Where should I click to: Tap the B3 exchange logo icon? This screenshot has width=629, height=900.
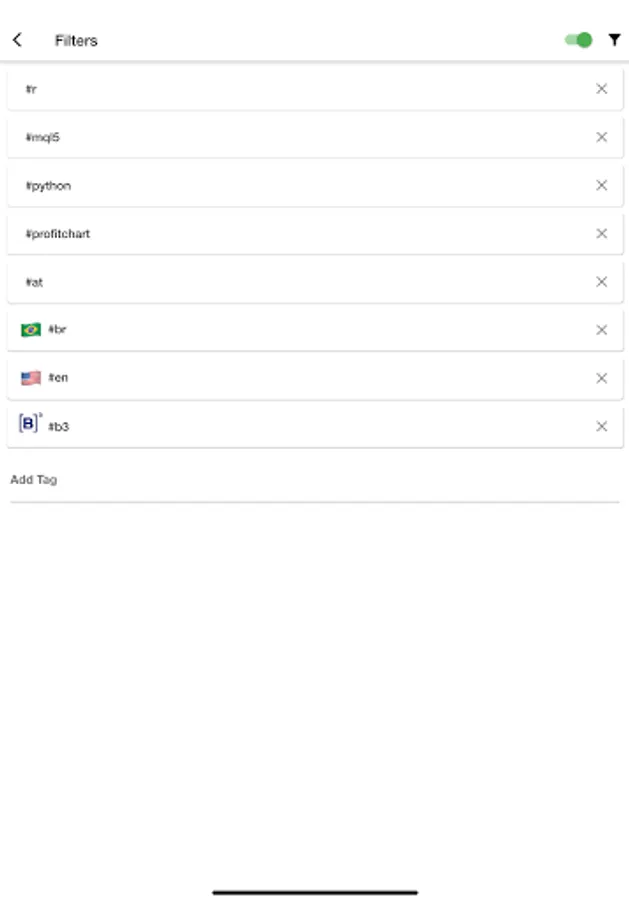[30, 424]
